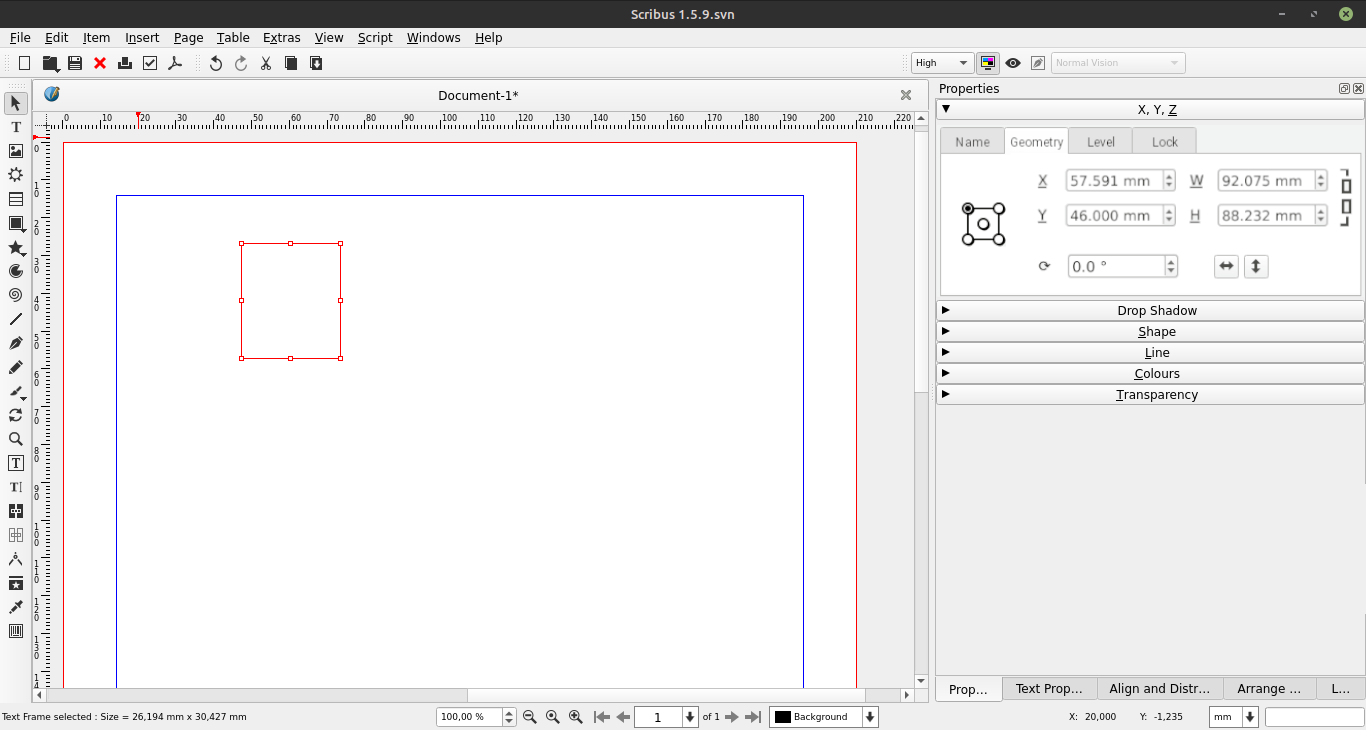The width and height of the screenshot is (1366, 730).
Task: Switch to the Level tab
Action: click(1100, 142)
